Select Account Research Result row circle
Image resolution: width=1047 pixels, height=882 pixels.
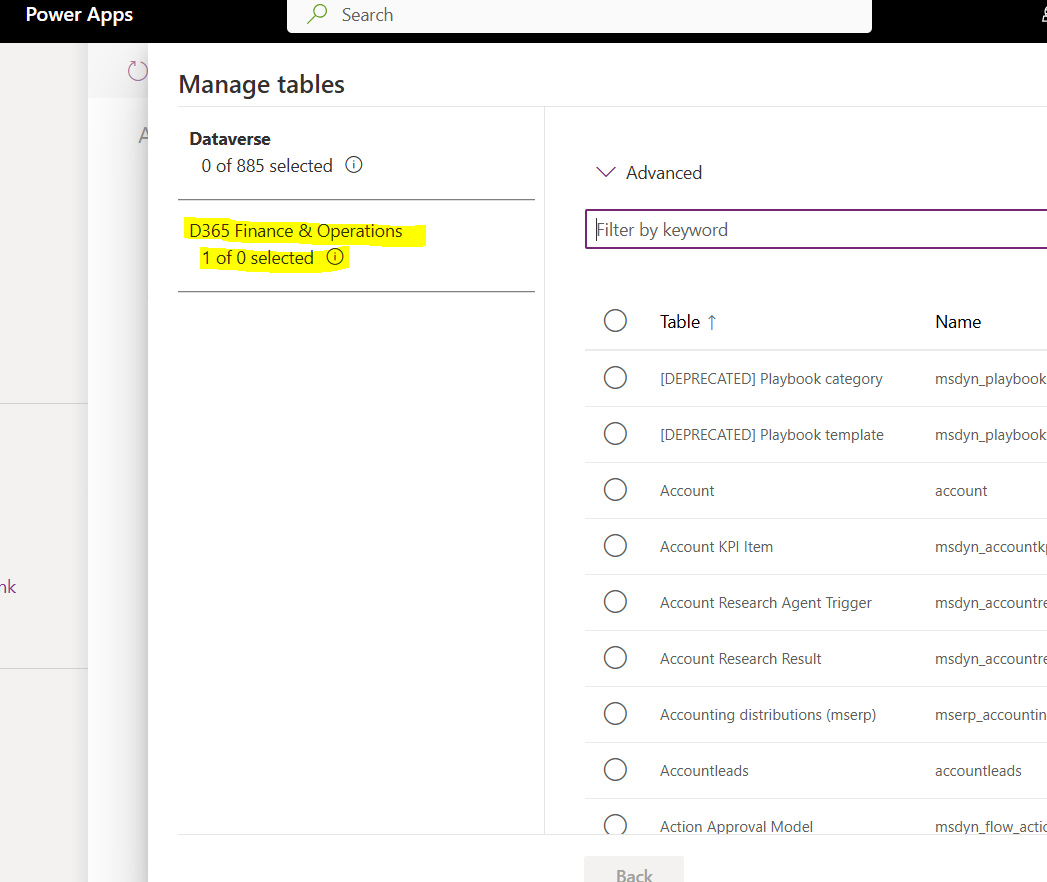point(615,658)
